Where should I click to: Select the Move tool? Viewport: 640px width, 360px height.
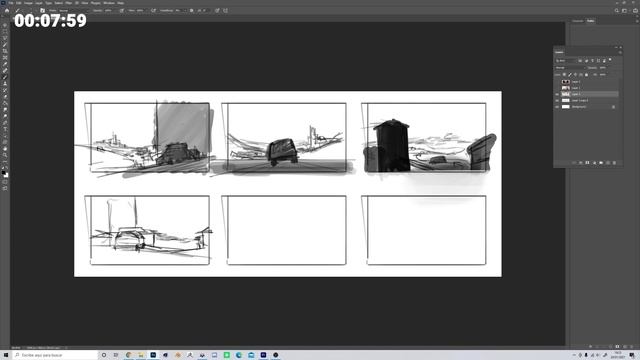[5, 25]
